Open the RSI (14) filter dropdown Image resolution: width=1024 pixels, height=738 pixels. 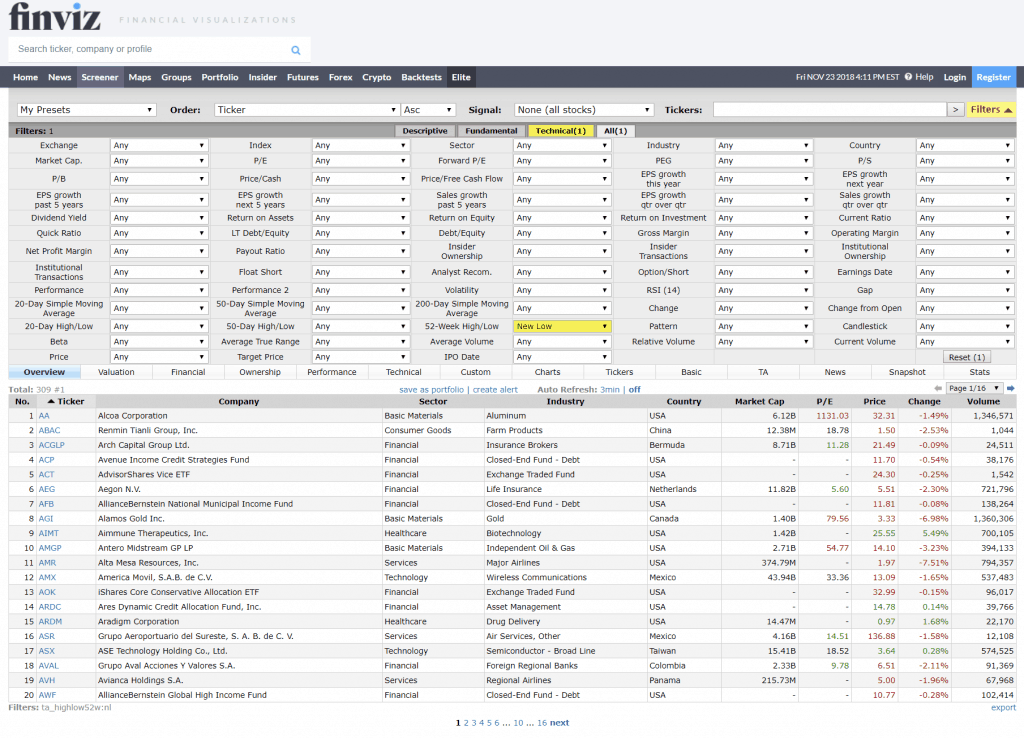[x=763, y=290]
